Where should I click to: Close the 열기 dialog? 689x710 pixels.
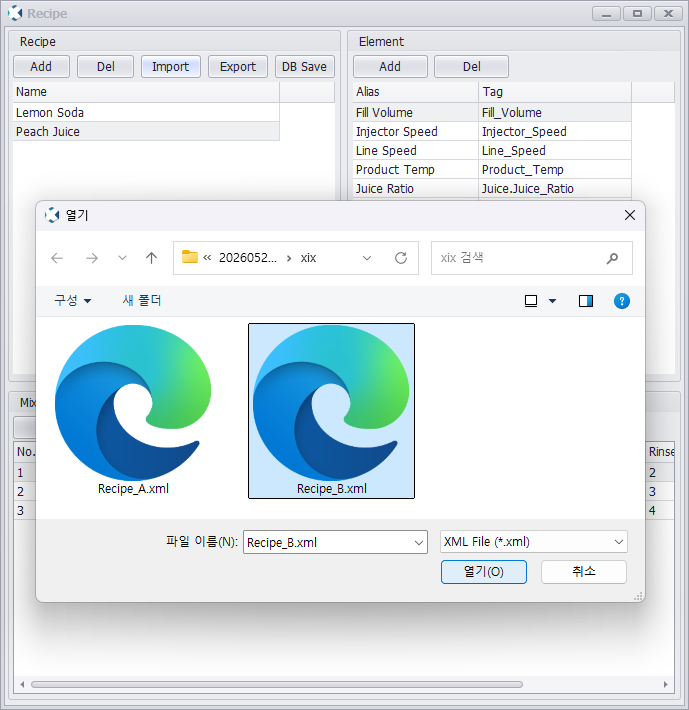[x=630, y=215]
